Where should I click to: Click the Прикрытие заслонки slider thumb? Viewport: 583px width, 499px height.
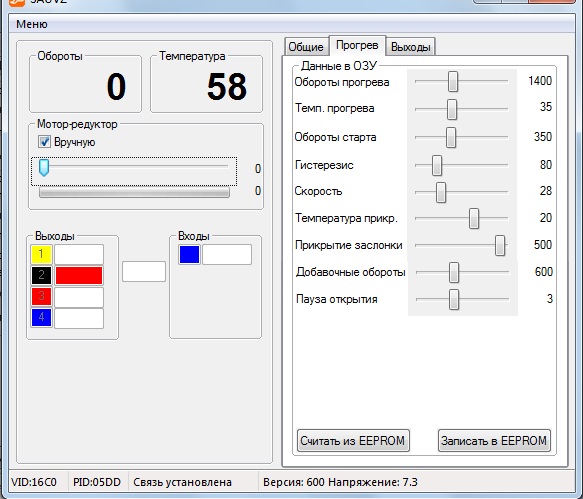click(x=500, y=245)
